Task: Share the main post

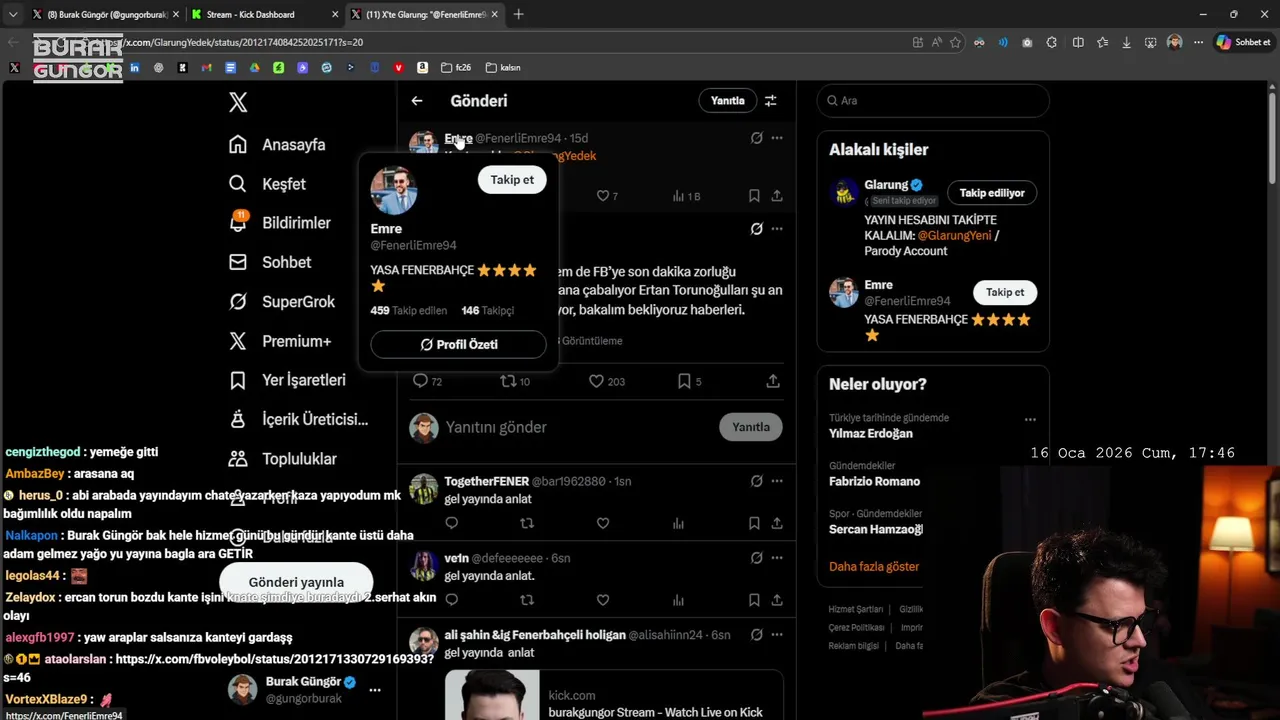Action: (x=773, y=381)
